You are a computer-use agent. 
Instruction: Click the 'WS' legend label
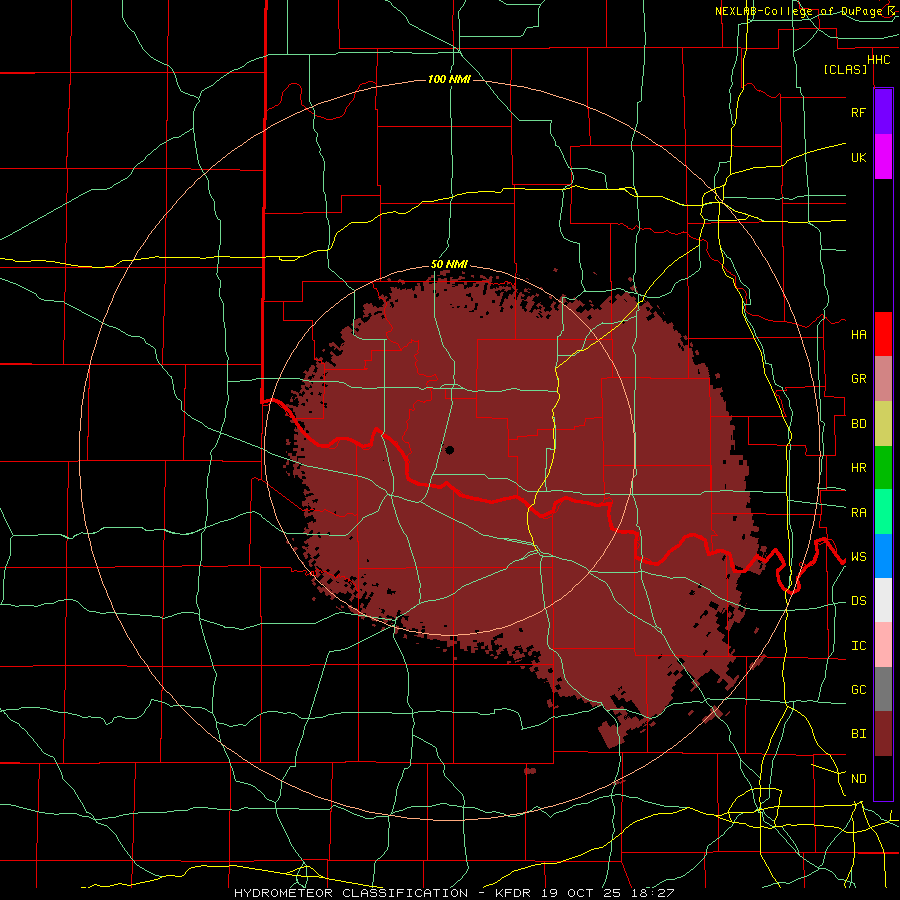[858, 557]
